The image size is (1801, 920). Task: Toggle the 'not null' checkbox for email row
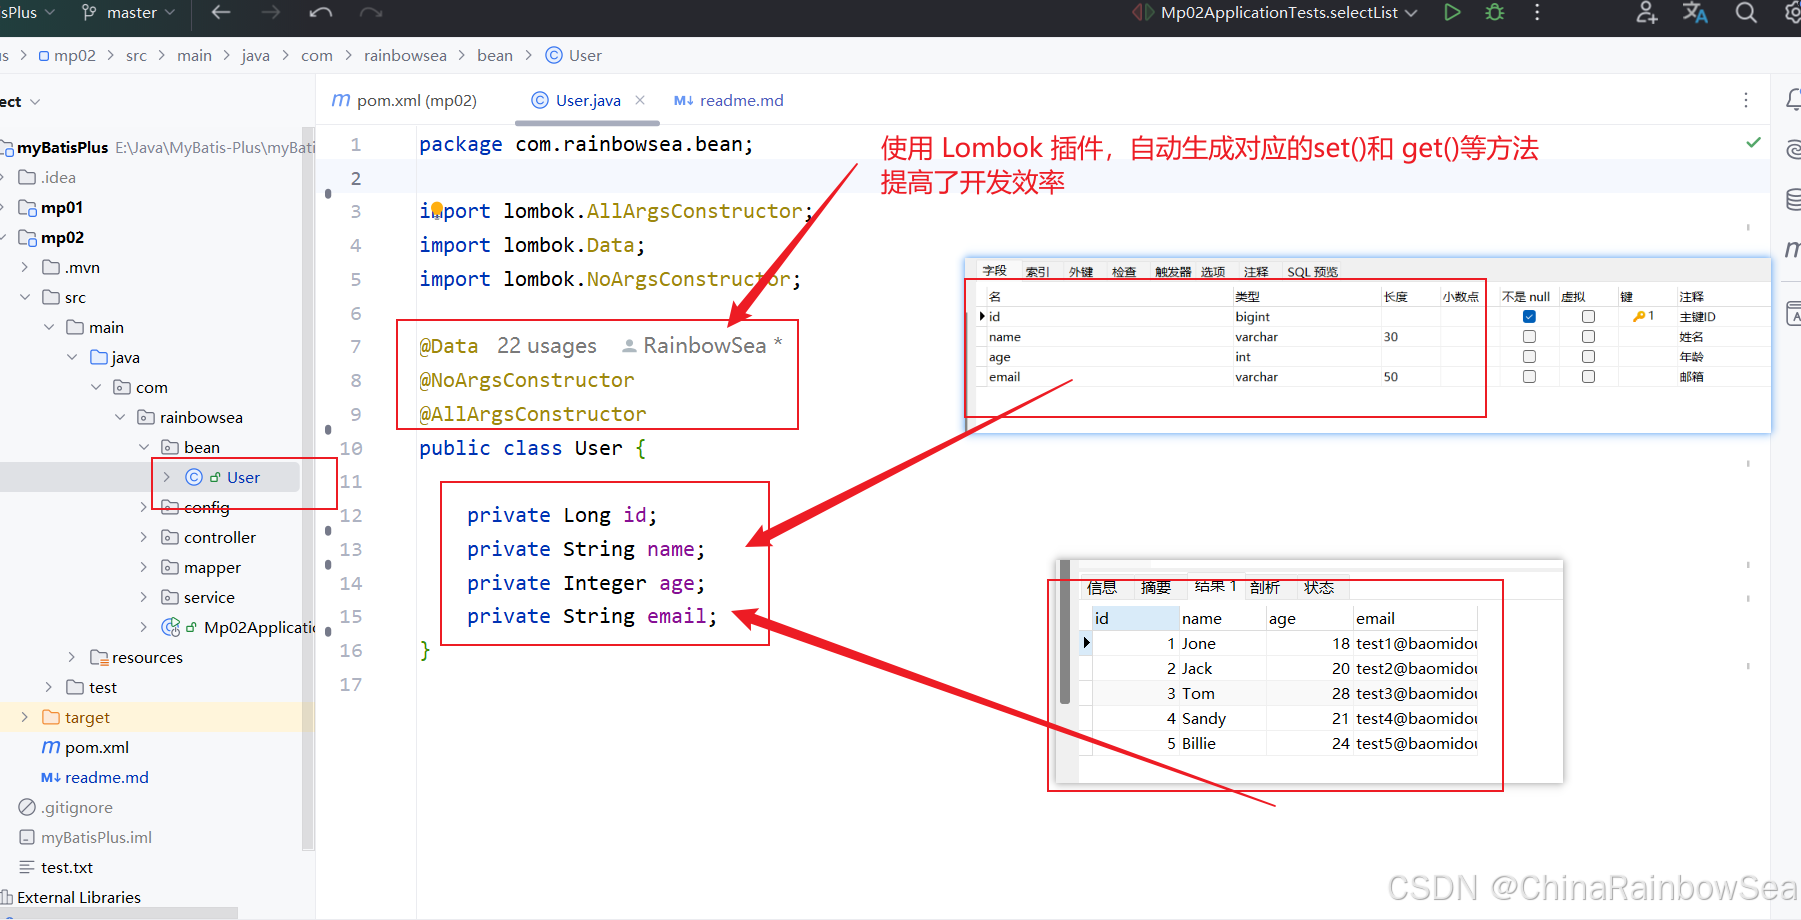click(1529, 377)
